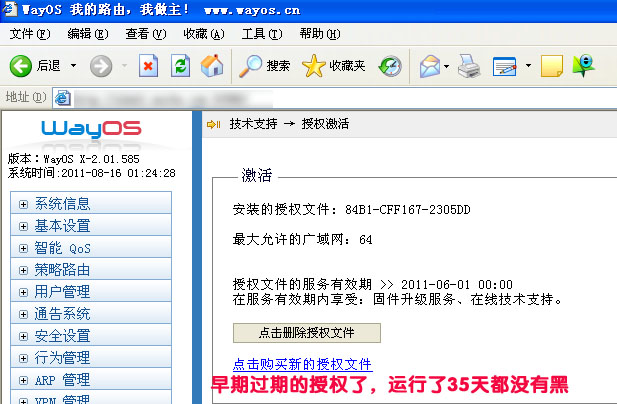Select 系统信息 sidebar item label

[63, 204]
